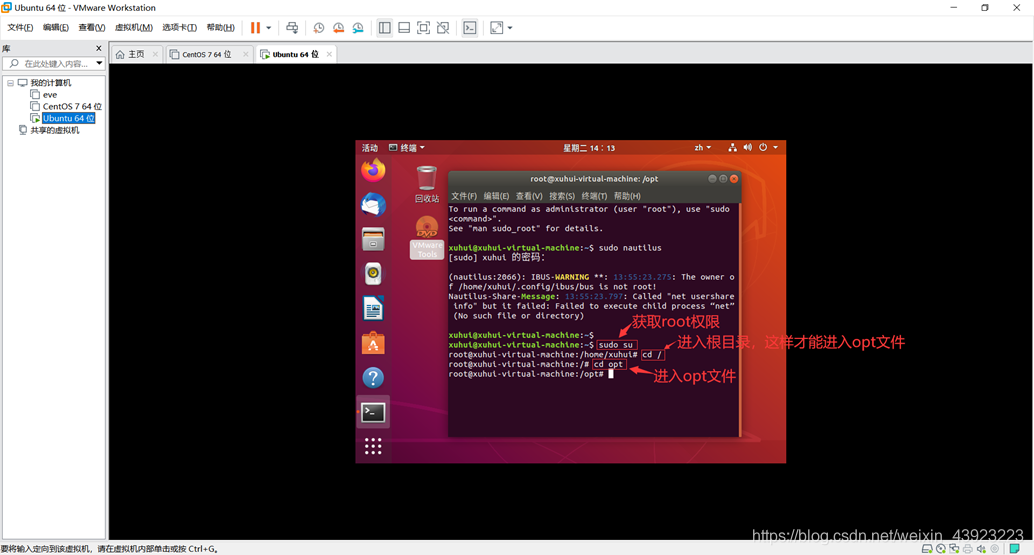Viewport: 1034px width, 555px height.
Task: Open the 文件(F) menu in VMware
Action: 20,28
